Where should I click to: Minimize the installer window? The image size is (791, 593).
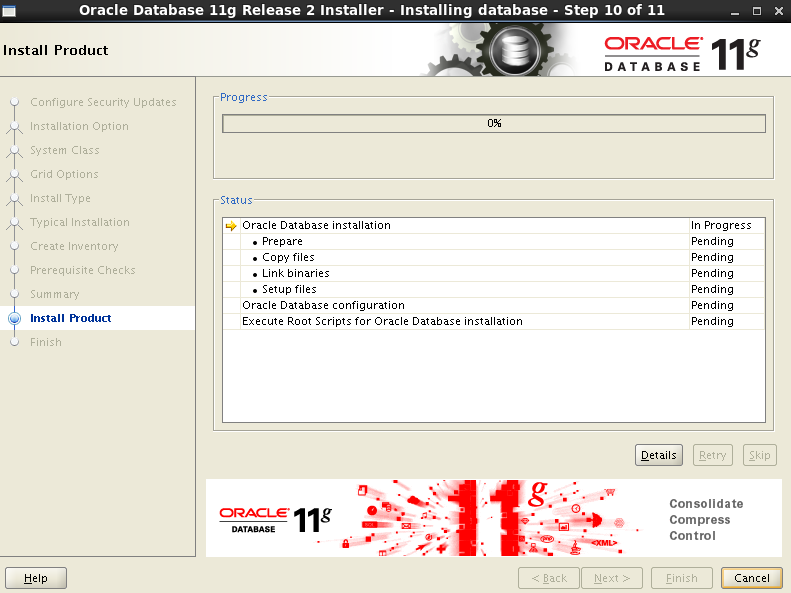[x=735, y=11]
